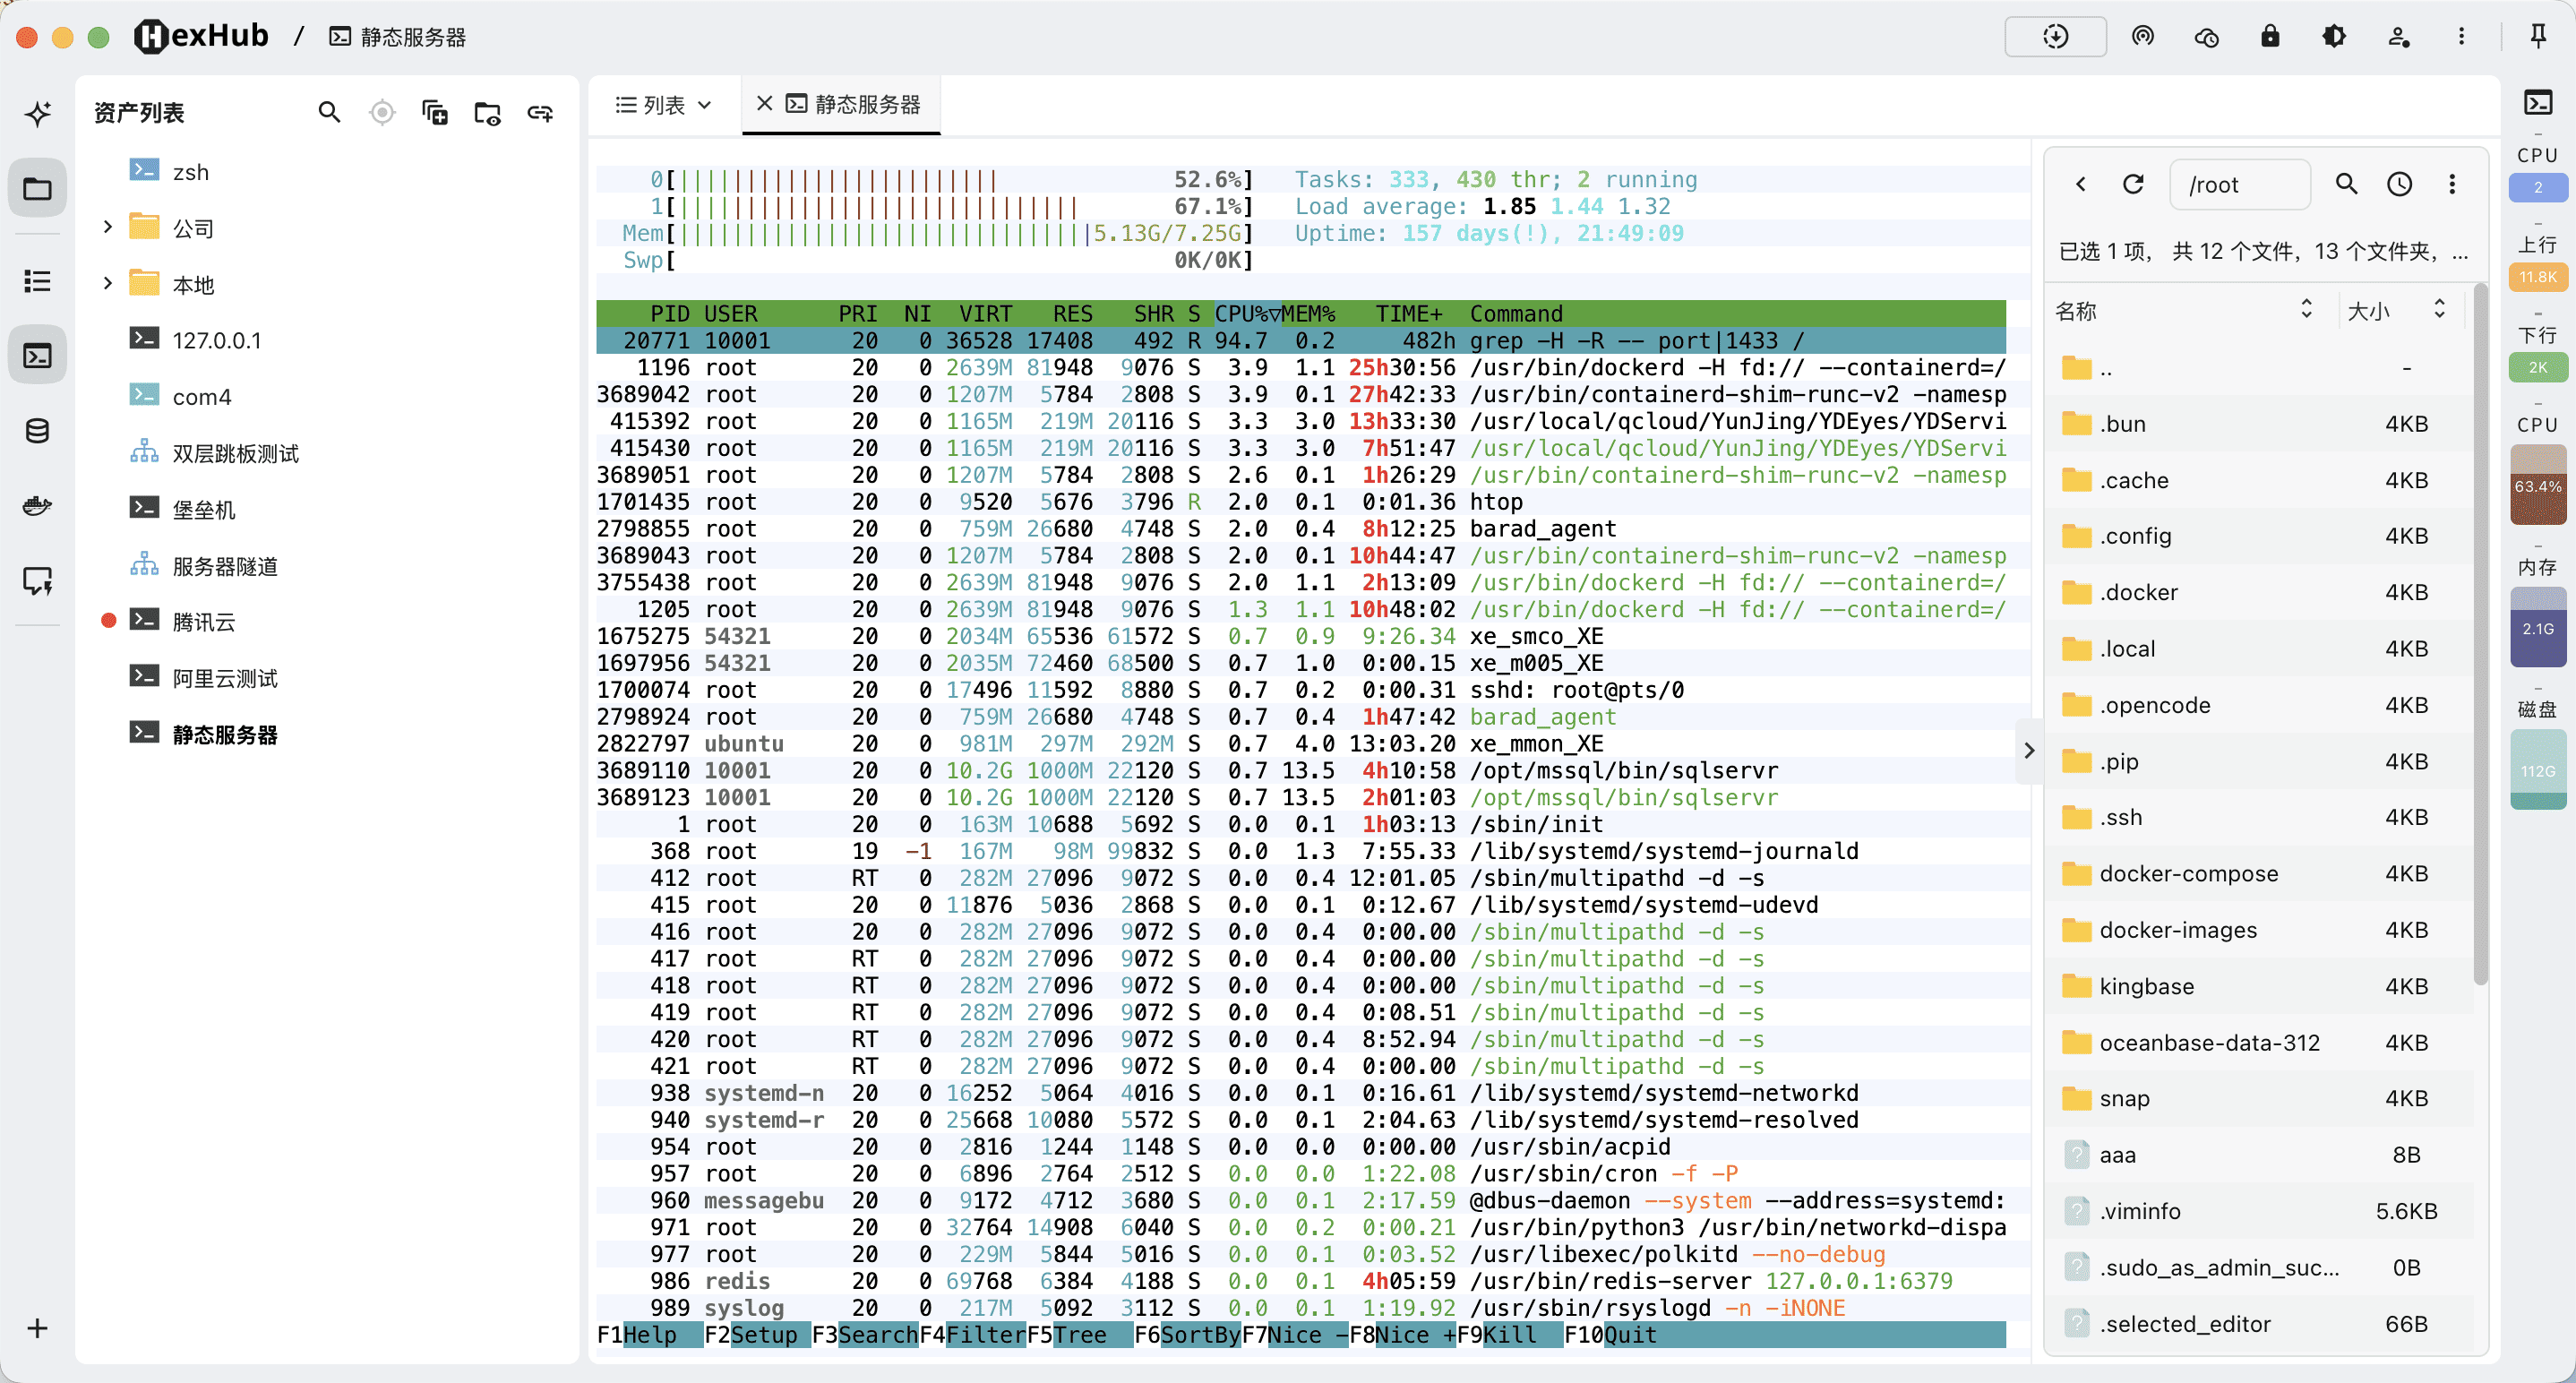The width and height of the screenshot is (2576, 1383).
Task: Click the broadcast signal icon in title bar
Action: tap(2142, 37)
